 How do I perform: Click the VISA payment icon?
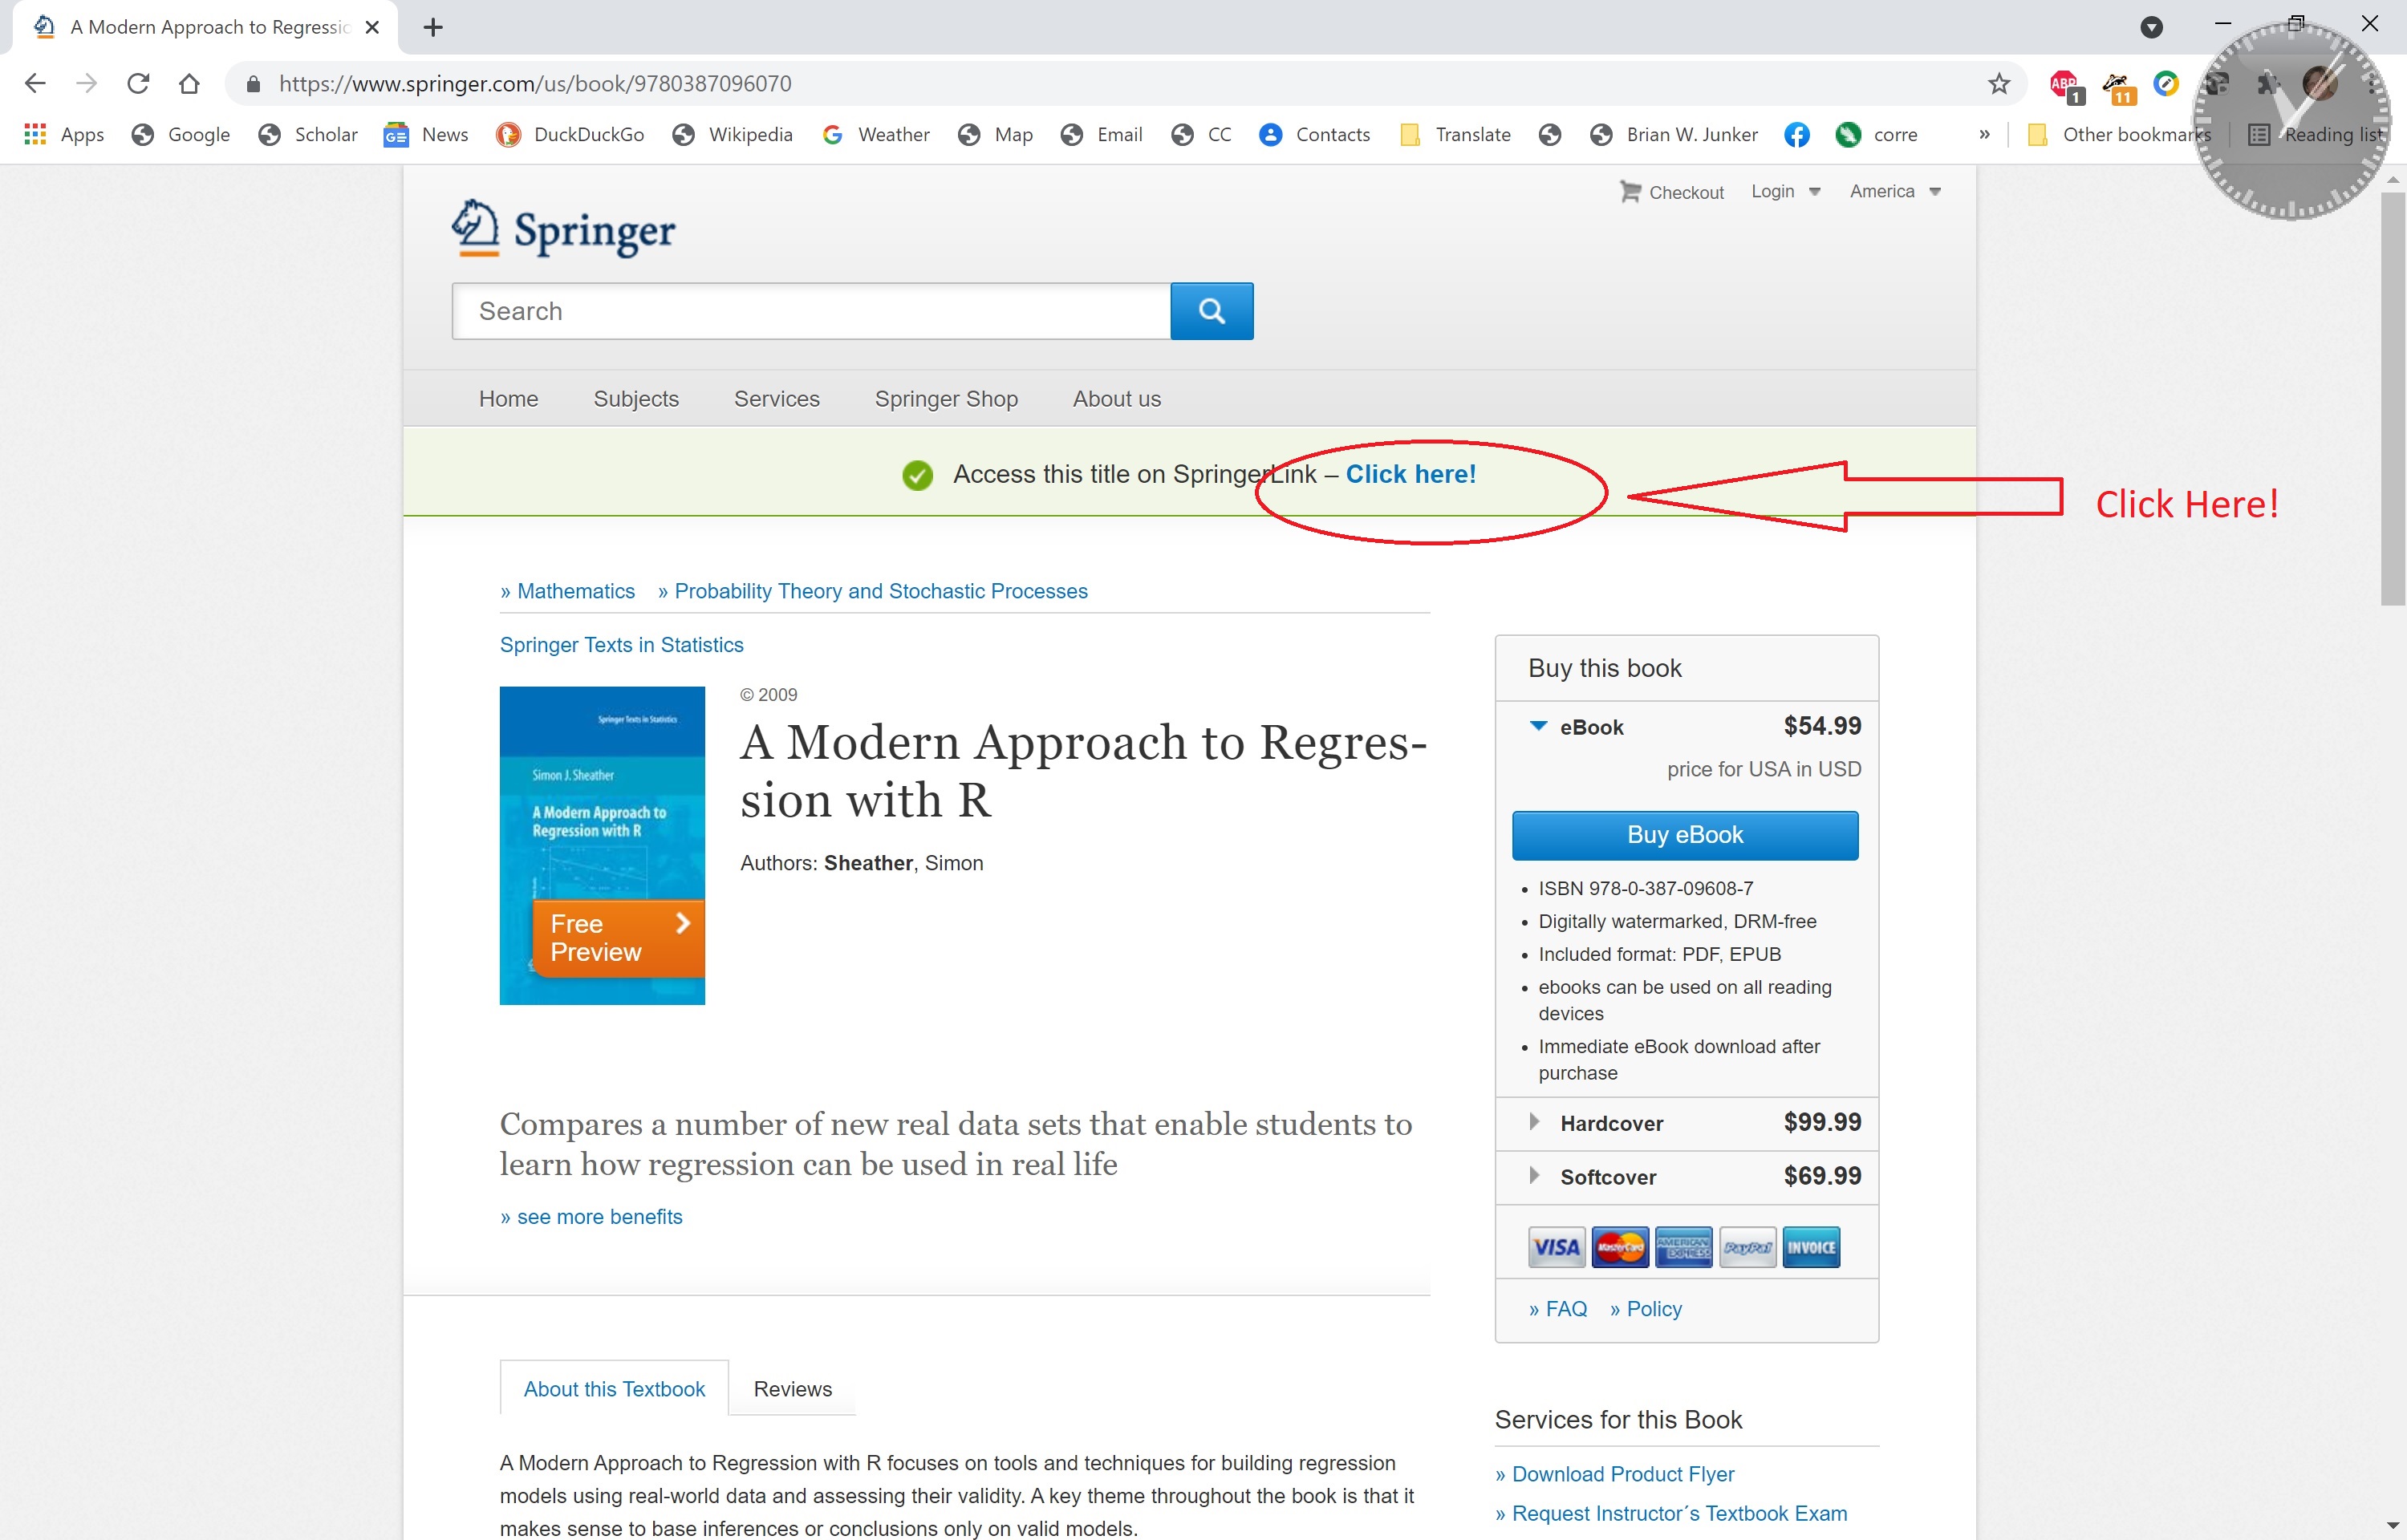[x=1556, y=1247]
